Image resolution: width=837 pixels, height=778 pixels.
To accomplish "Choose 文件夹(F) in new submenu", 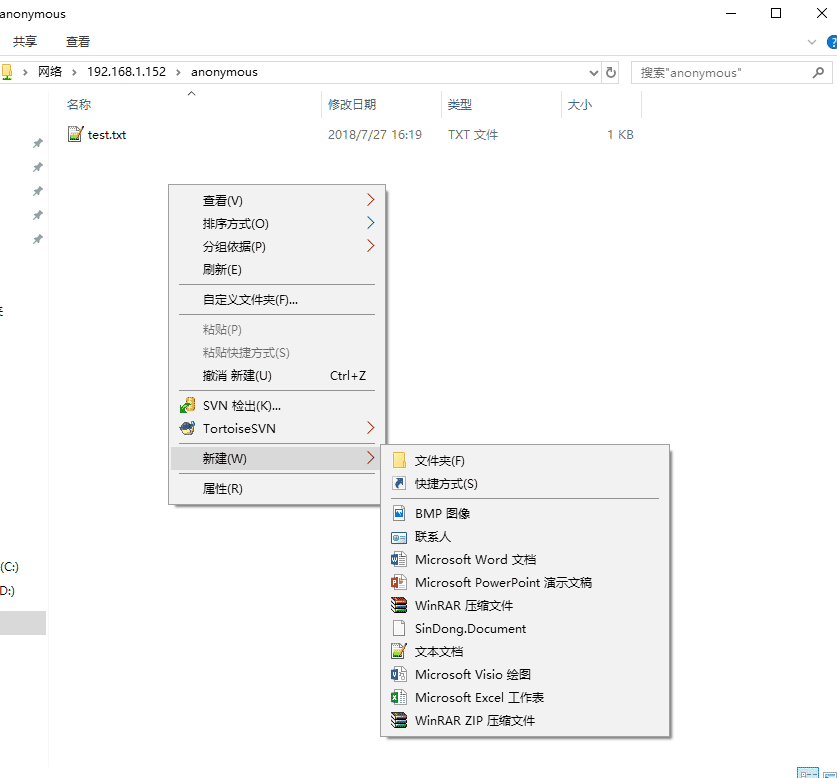I will click(x=525, y=460).
